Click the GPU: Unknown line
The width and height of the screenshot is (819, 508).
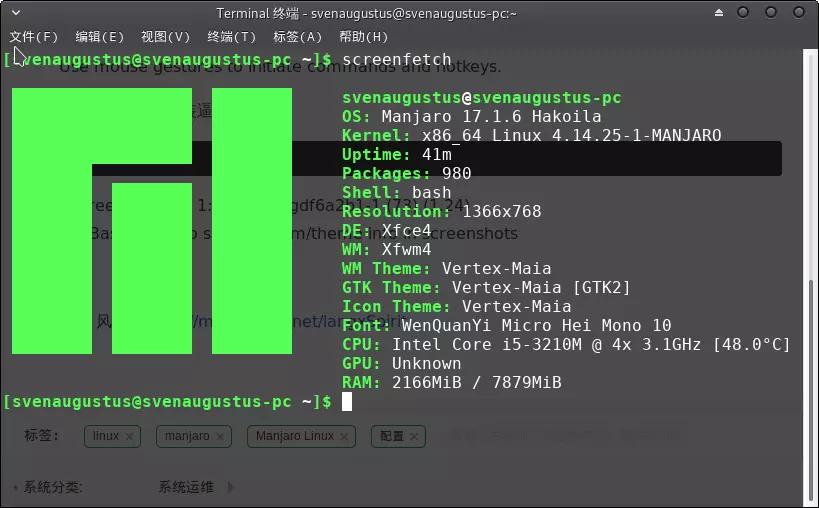tap(402, 363)
